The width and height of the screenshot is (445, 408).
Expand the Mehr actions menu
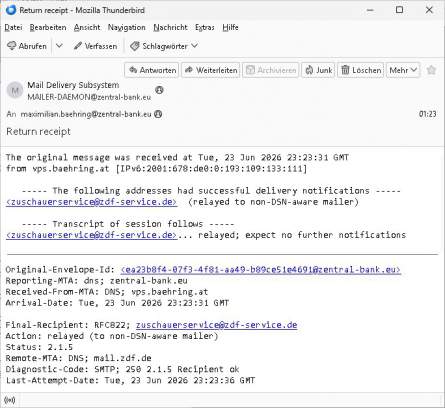(x=403, y=70)
